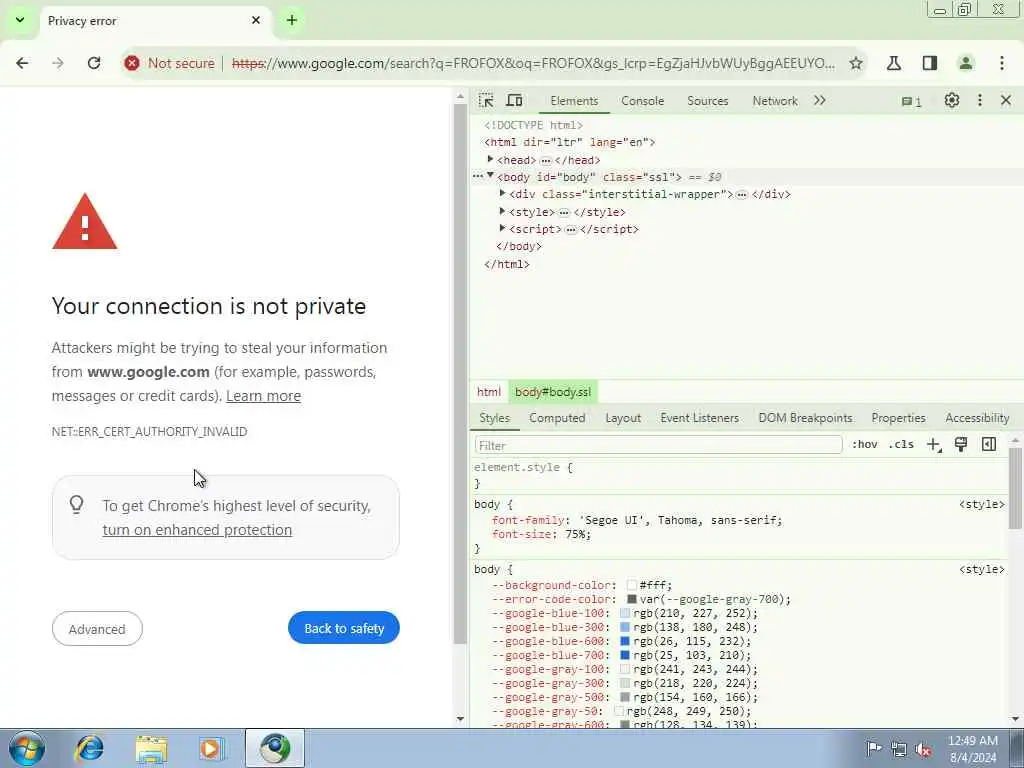The image size is (1024, 768).
Task: Click new style rule plus icon
Action: tap(934, 445)
